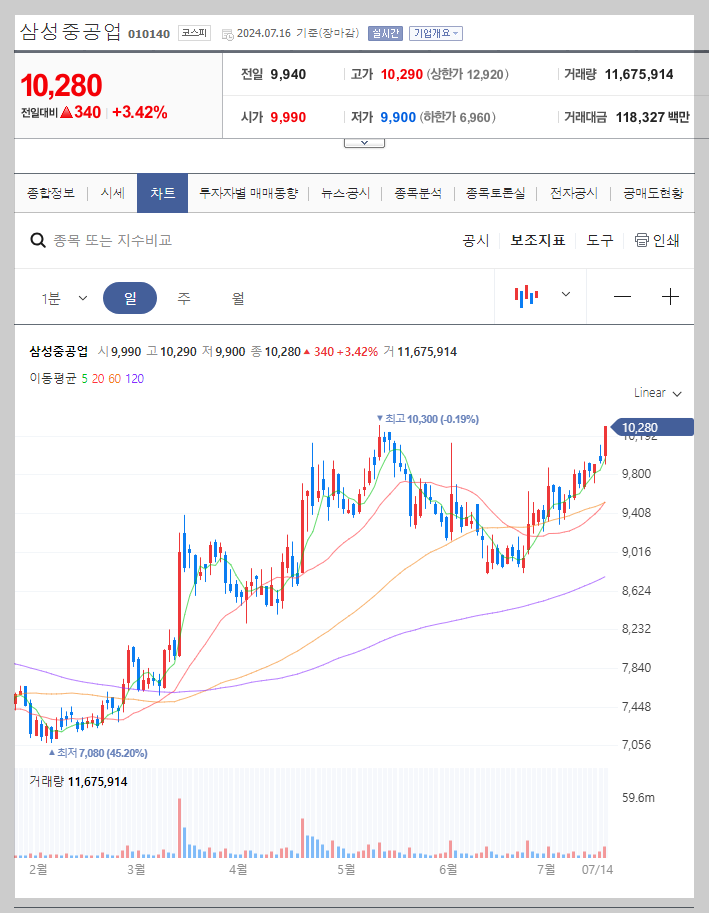This screenshot has width=709, height=913.
Task: Open the candlestick chart type icon
Action: coord(526,296)
